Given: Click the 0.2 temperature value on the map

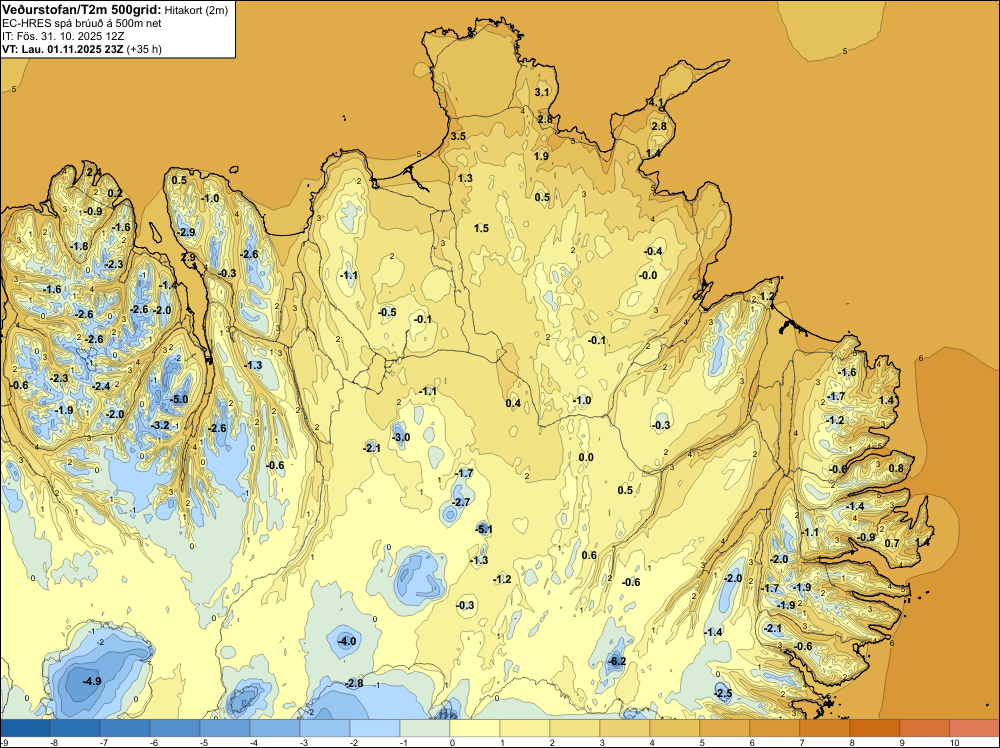Looking at the screenshot, I should tap(115, 193).
